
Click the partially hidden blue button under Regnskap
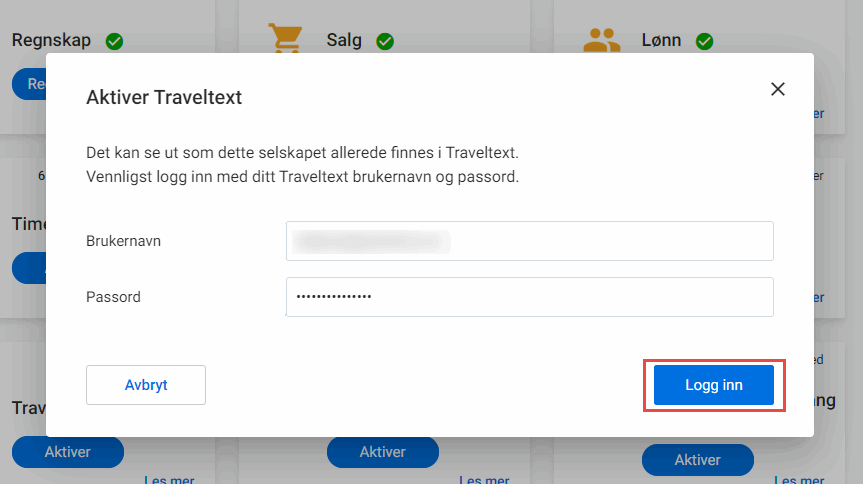(30, 85)
